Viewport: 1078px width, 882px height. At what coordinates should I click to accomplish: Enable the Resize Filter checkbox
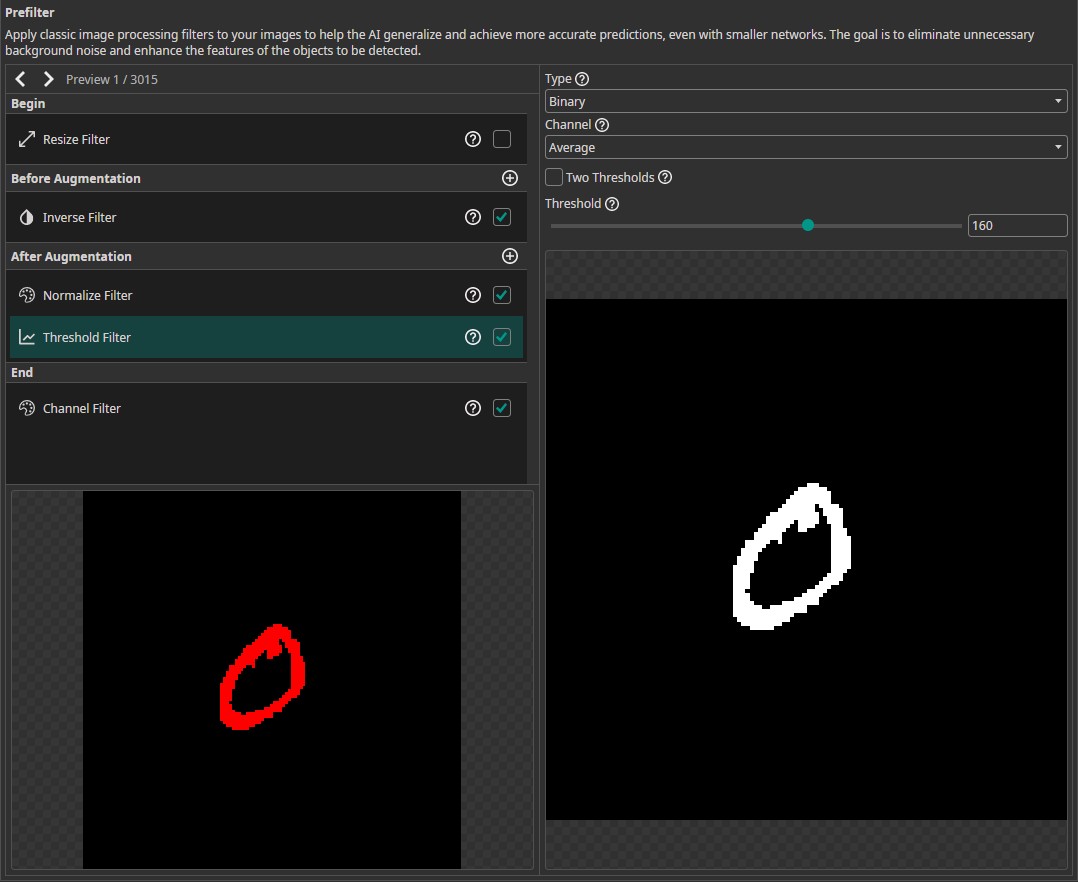(x=502, y=139)
